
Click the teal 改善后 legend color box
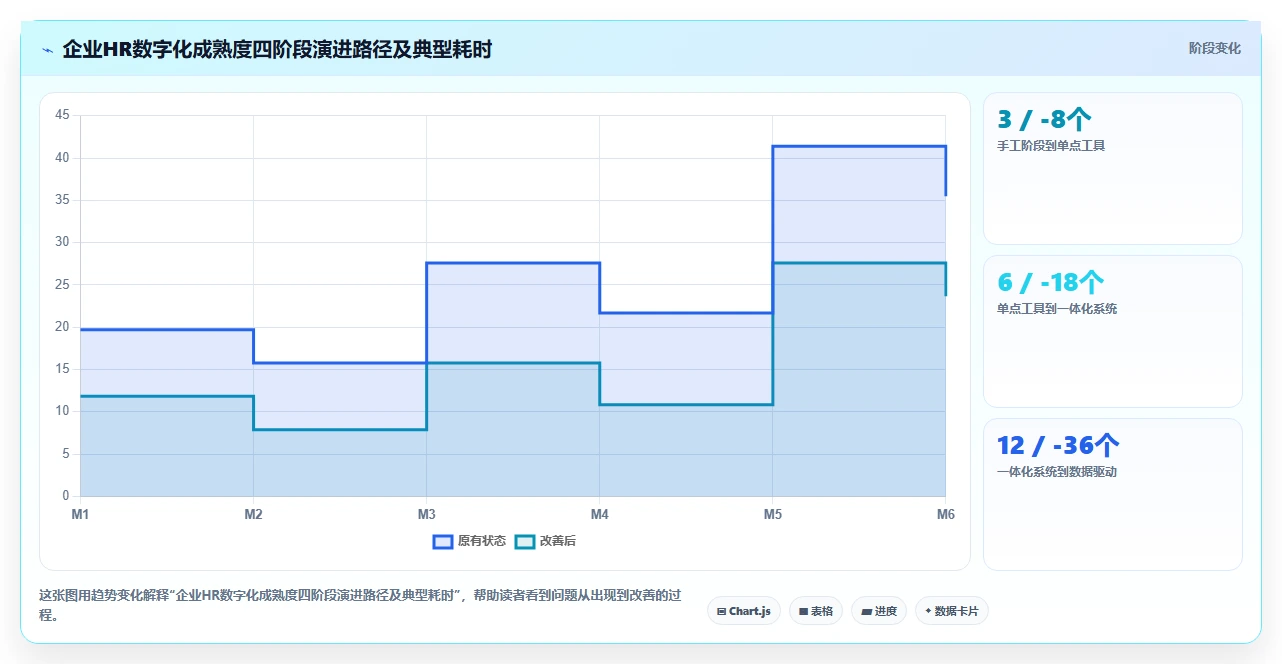tap(524, 541)
